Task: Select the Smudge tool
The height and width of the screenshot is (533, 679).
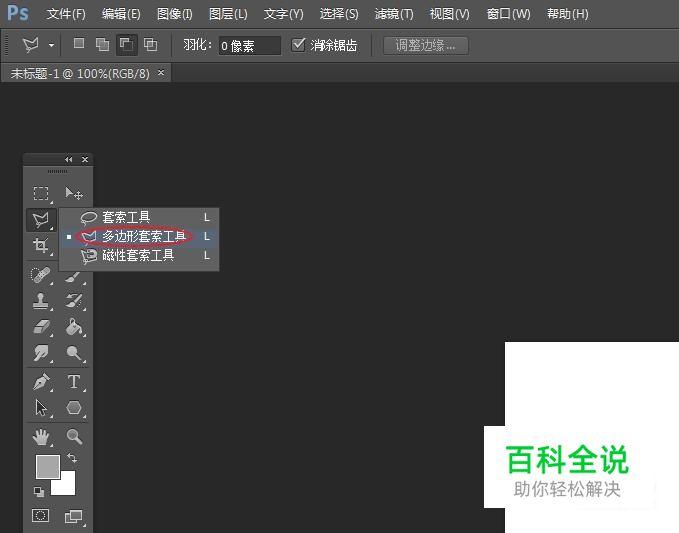Action: tap(41, 353)
